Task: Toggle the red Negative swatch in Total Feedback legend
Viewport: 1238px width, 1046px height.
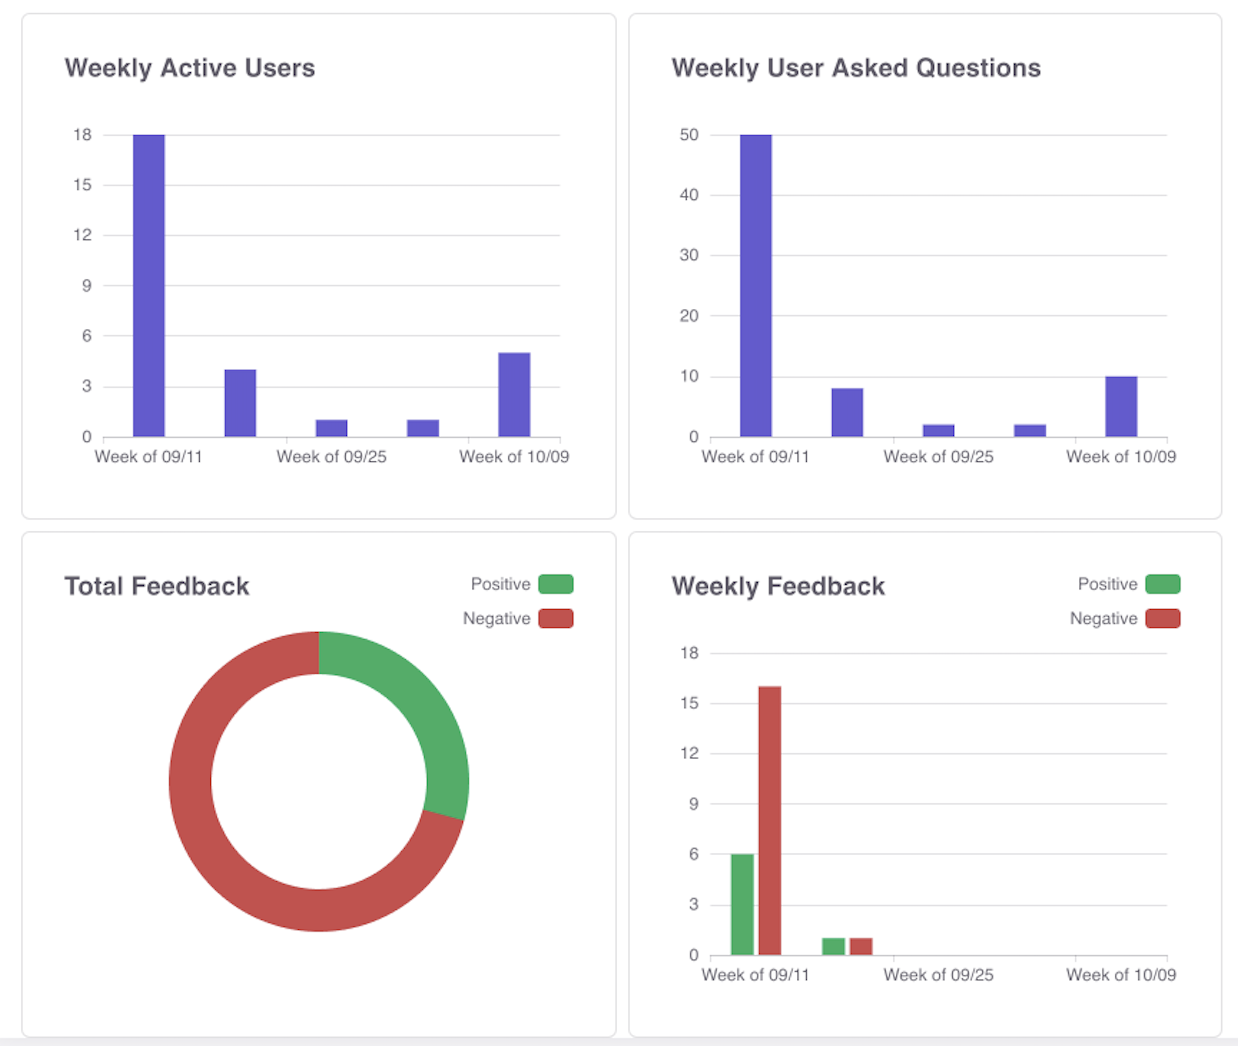Action: (x=555, y=619)
